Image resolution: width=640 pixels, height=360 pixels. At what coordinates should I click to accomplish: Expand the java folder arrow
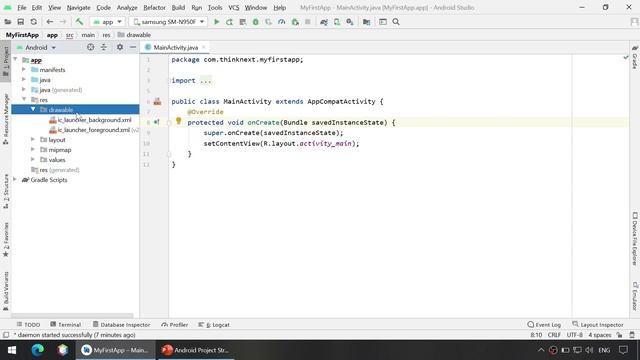24,79
